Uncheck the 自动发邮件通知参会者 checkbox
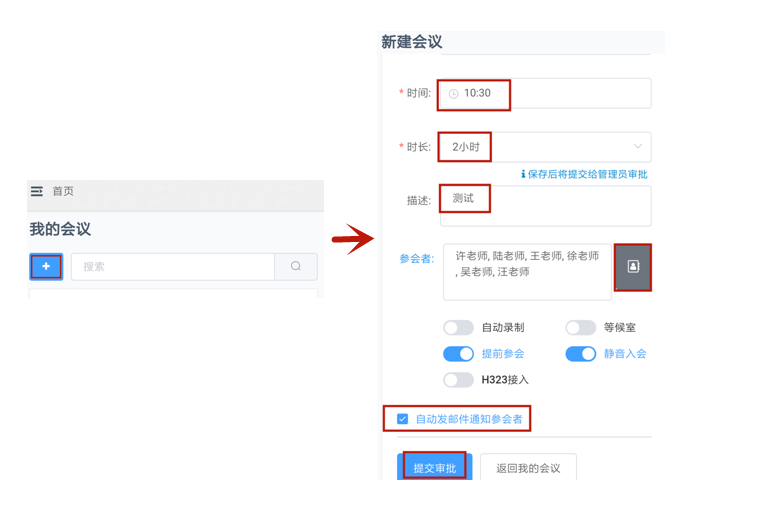This screenshot has width=769, height=522. point(403,419)
